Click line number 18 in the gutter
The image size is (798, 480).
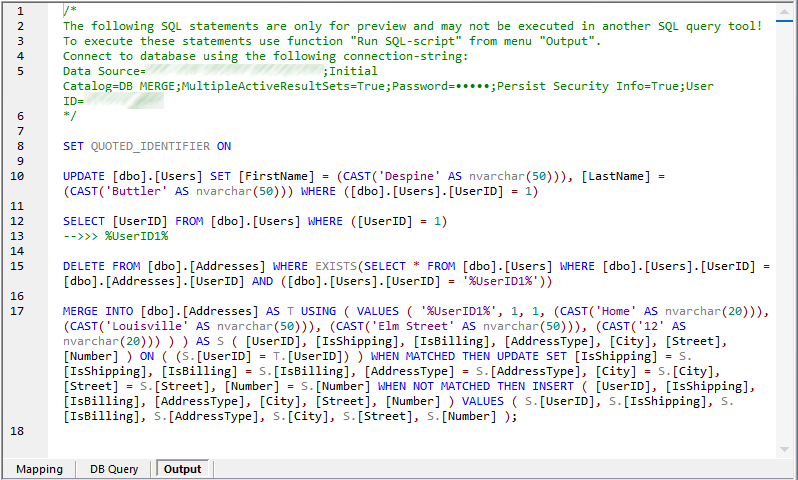[x=20, y=431]
